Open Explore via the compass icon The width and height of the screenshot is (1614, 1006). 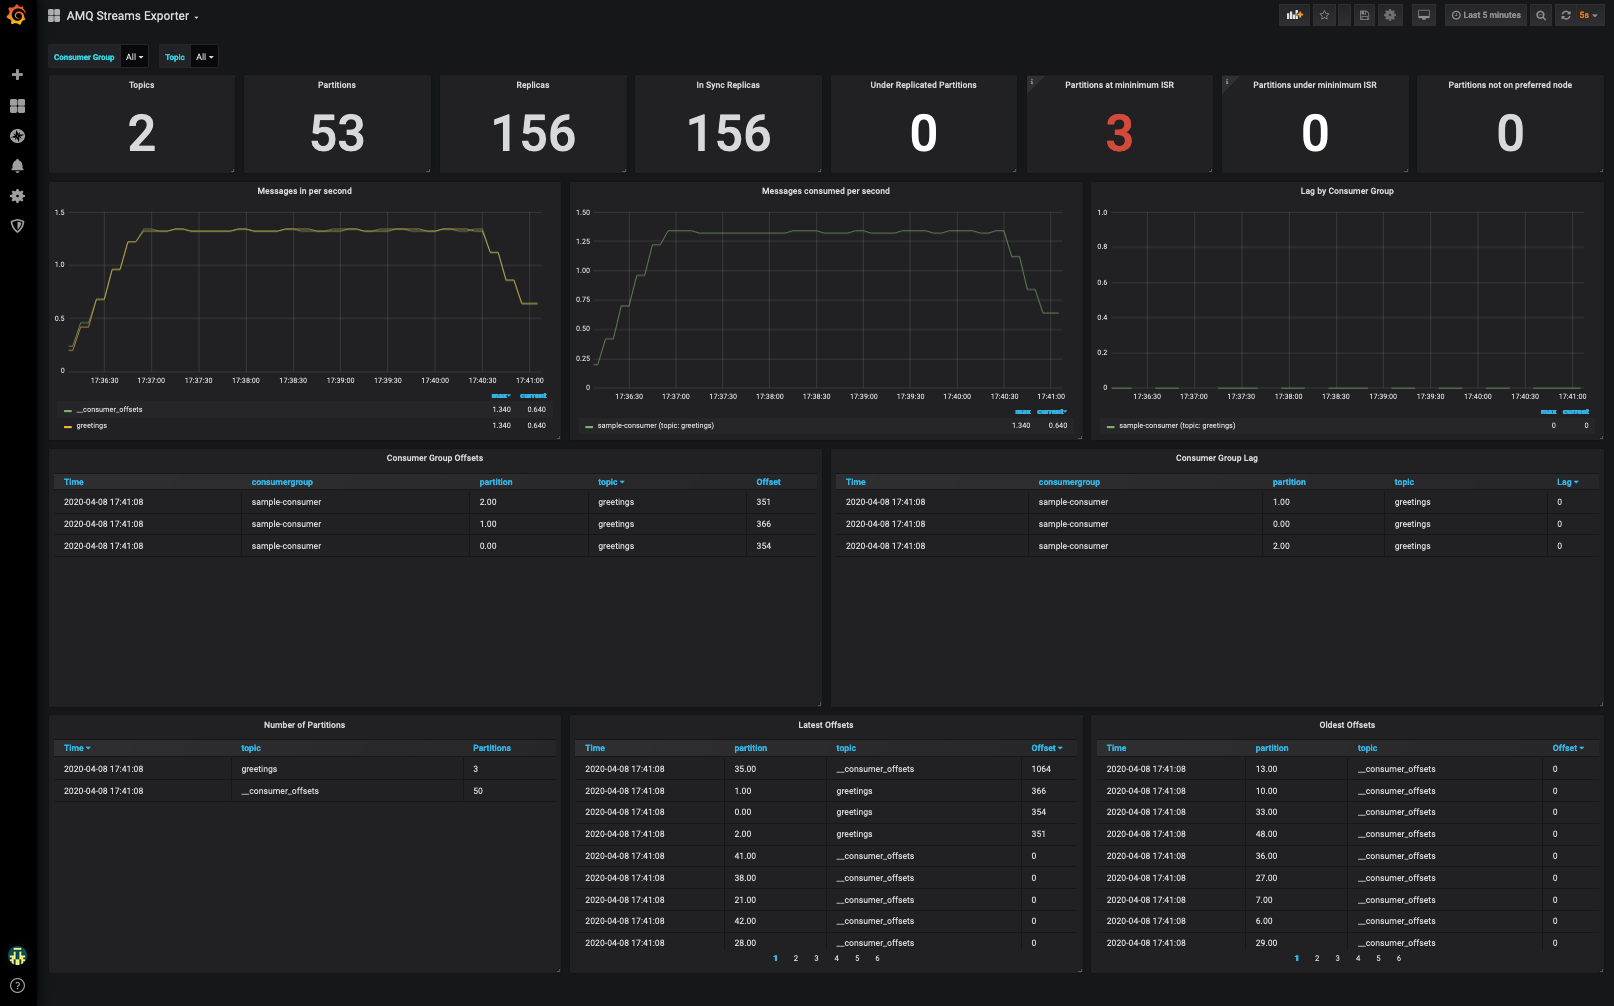pyautogui.click(x=17, y=136)
